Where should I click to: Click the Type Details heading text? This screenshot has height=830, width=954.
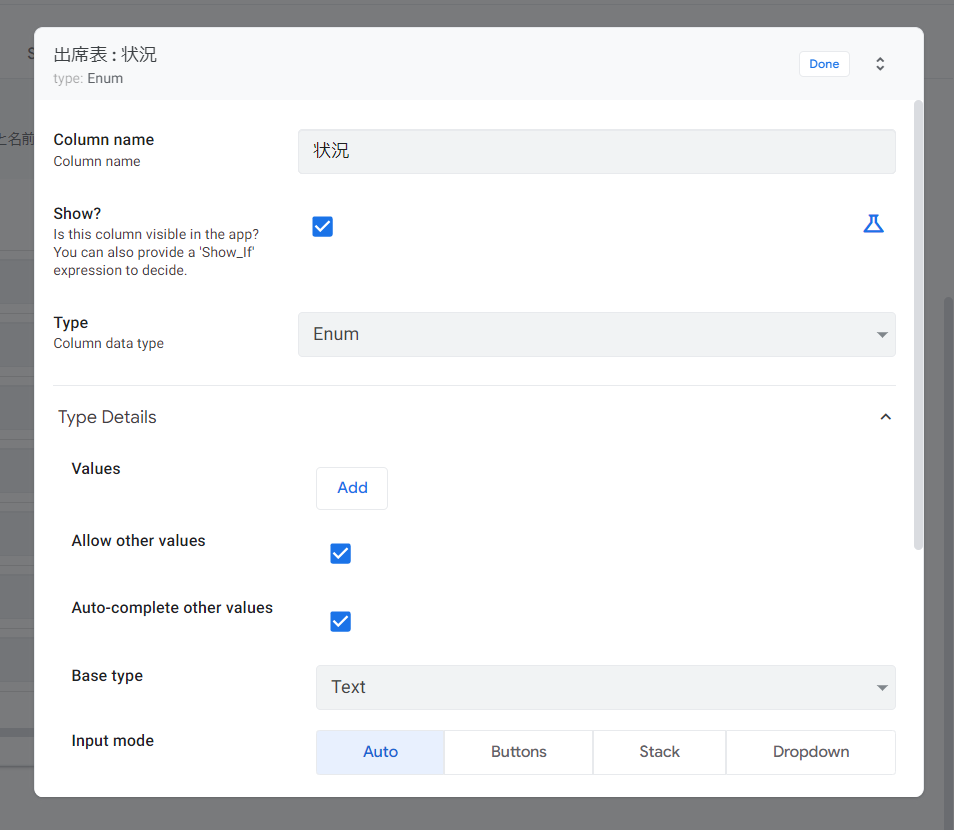pyautogui.click(x=107, y=417)
